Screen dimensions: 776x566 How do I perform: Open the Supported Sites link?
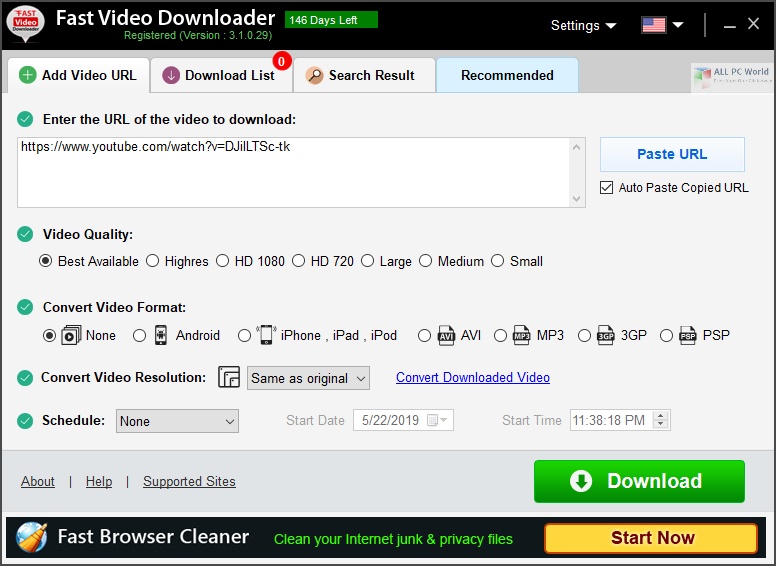(x=189, y=481)
